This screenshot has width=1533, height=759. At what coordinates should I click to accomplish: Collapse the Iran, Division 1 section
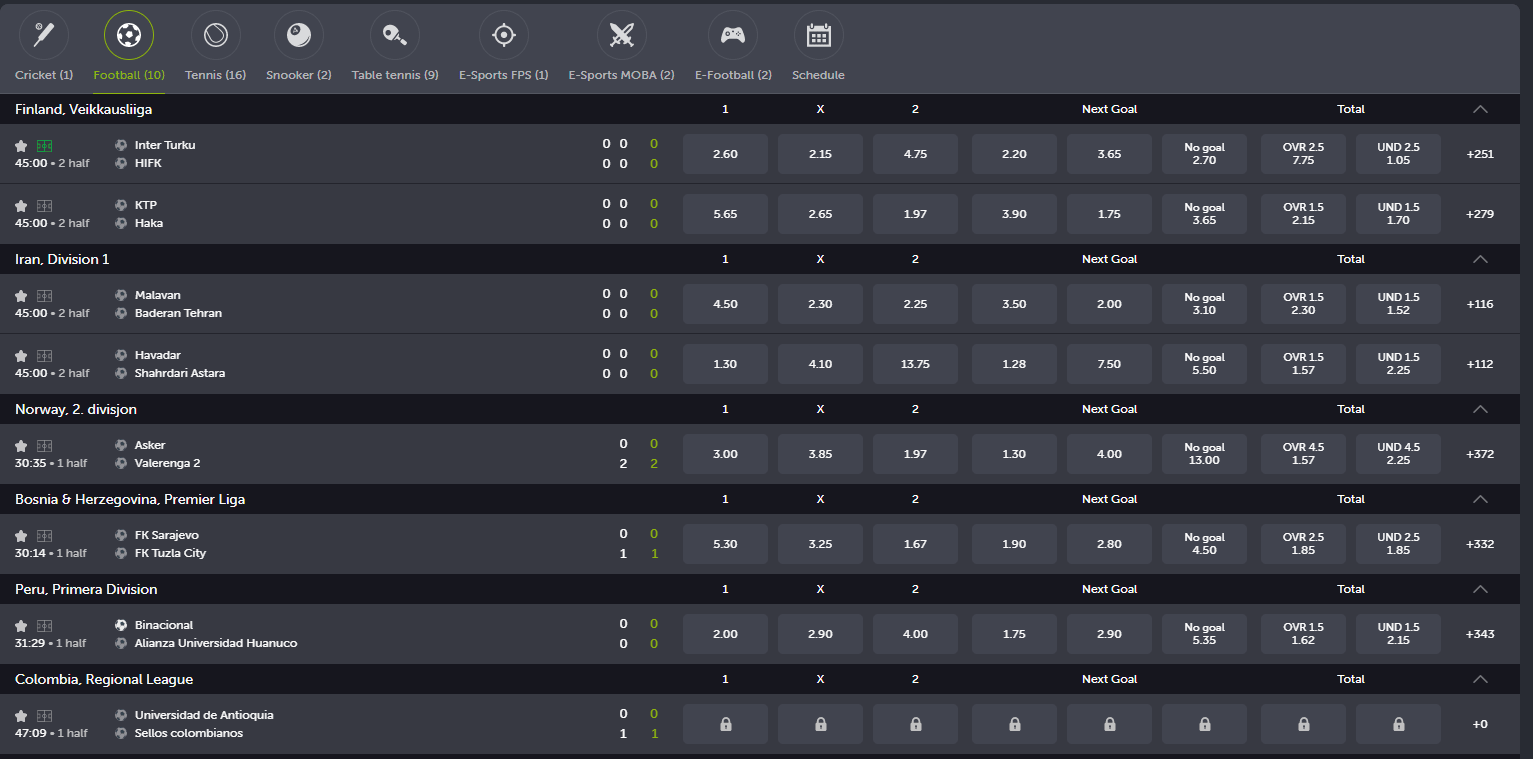(1480, 259)
